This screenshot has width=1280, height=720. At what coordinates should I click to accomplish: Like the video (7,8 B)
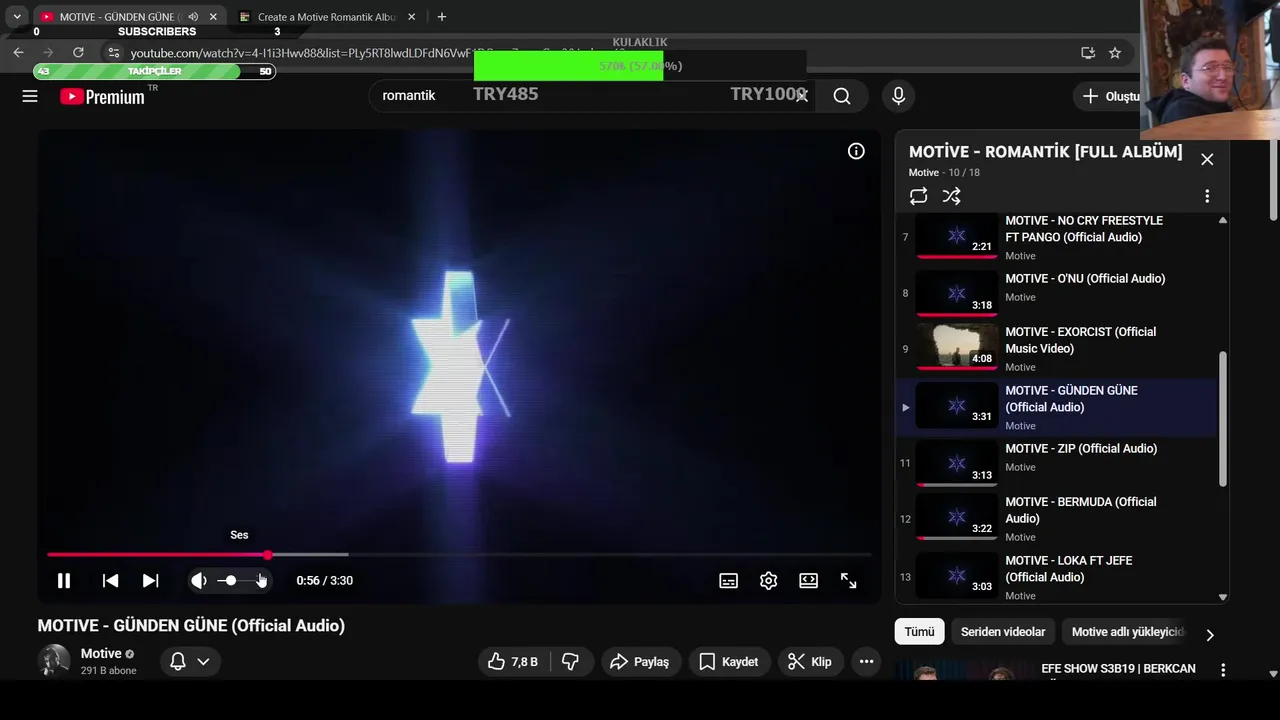513,662
